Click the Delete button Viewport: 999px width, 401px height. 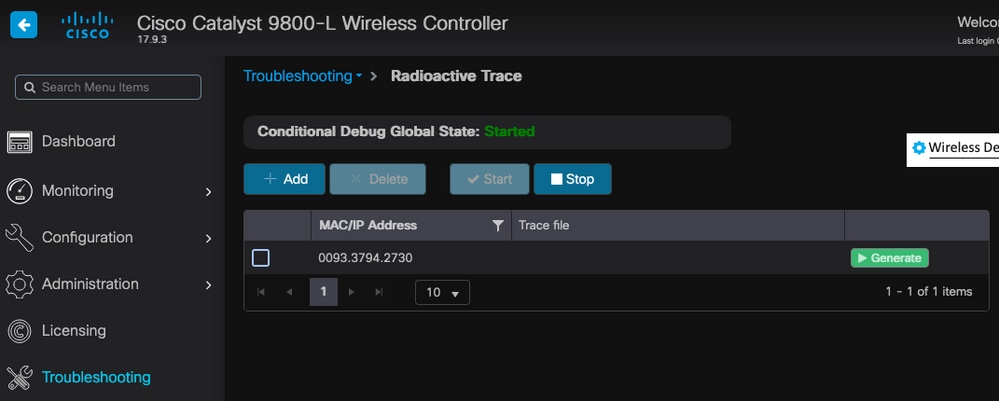(x=378, y=179)
